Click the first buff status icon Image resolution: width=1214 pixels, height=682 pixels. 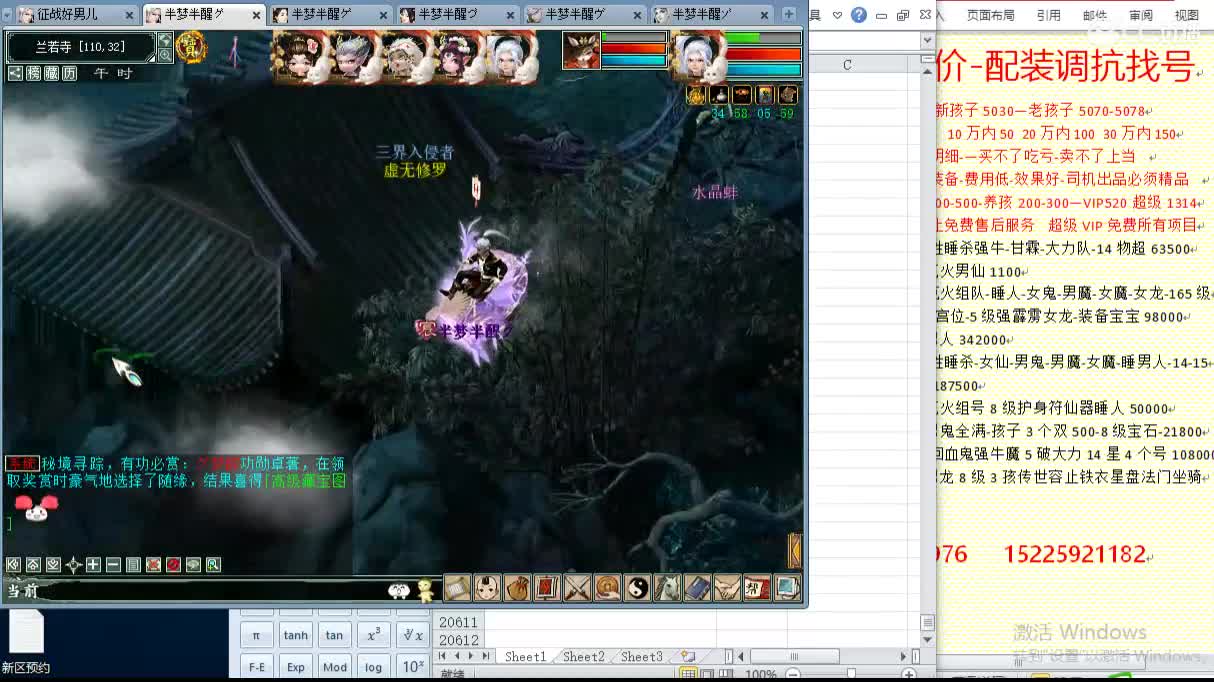click(x=695, y=95)
